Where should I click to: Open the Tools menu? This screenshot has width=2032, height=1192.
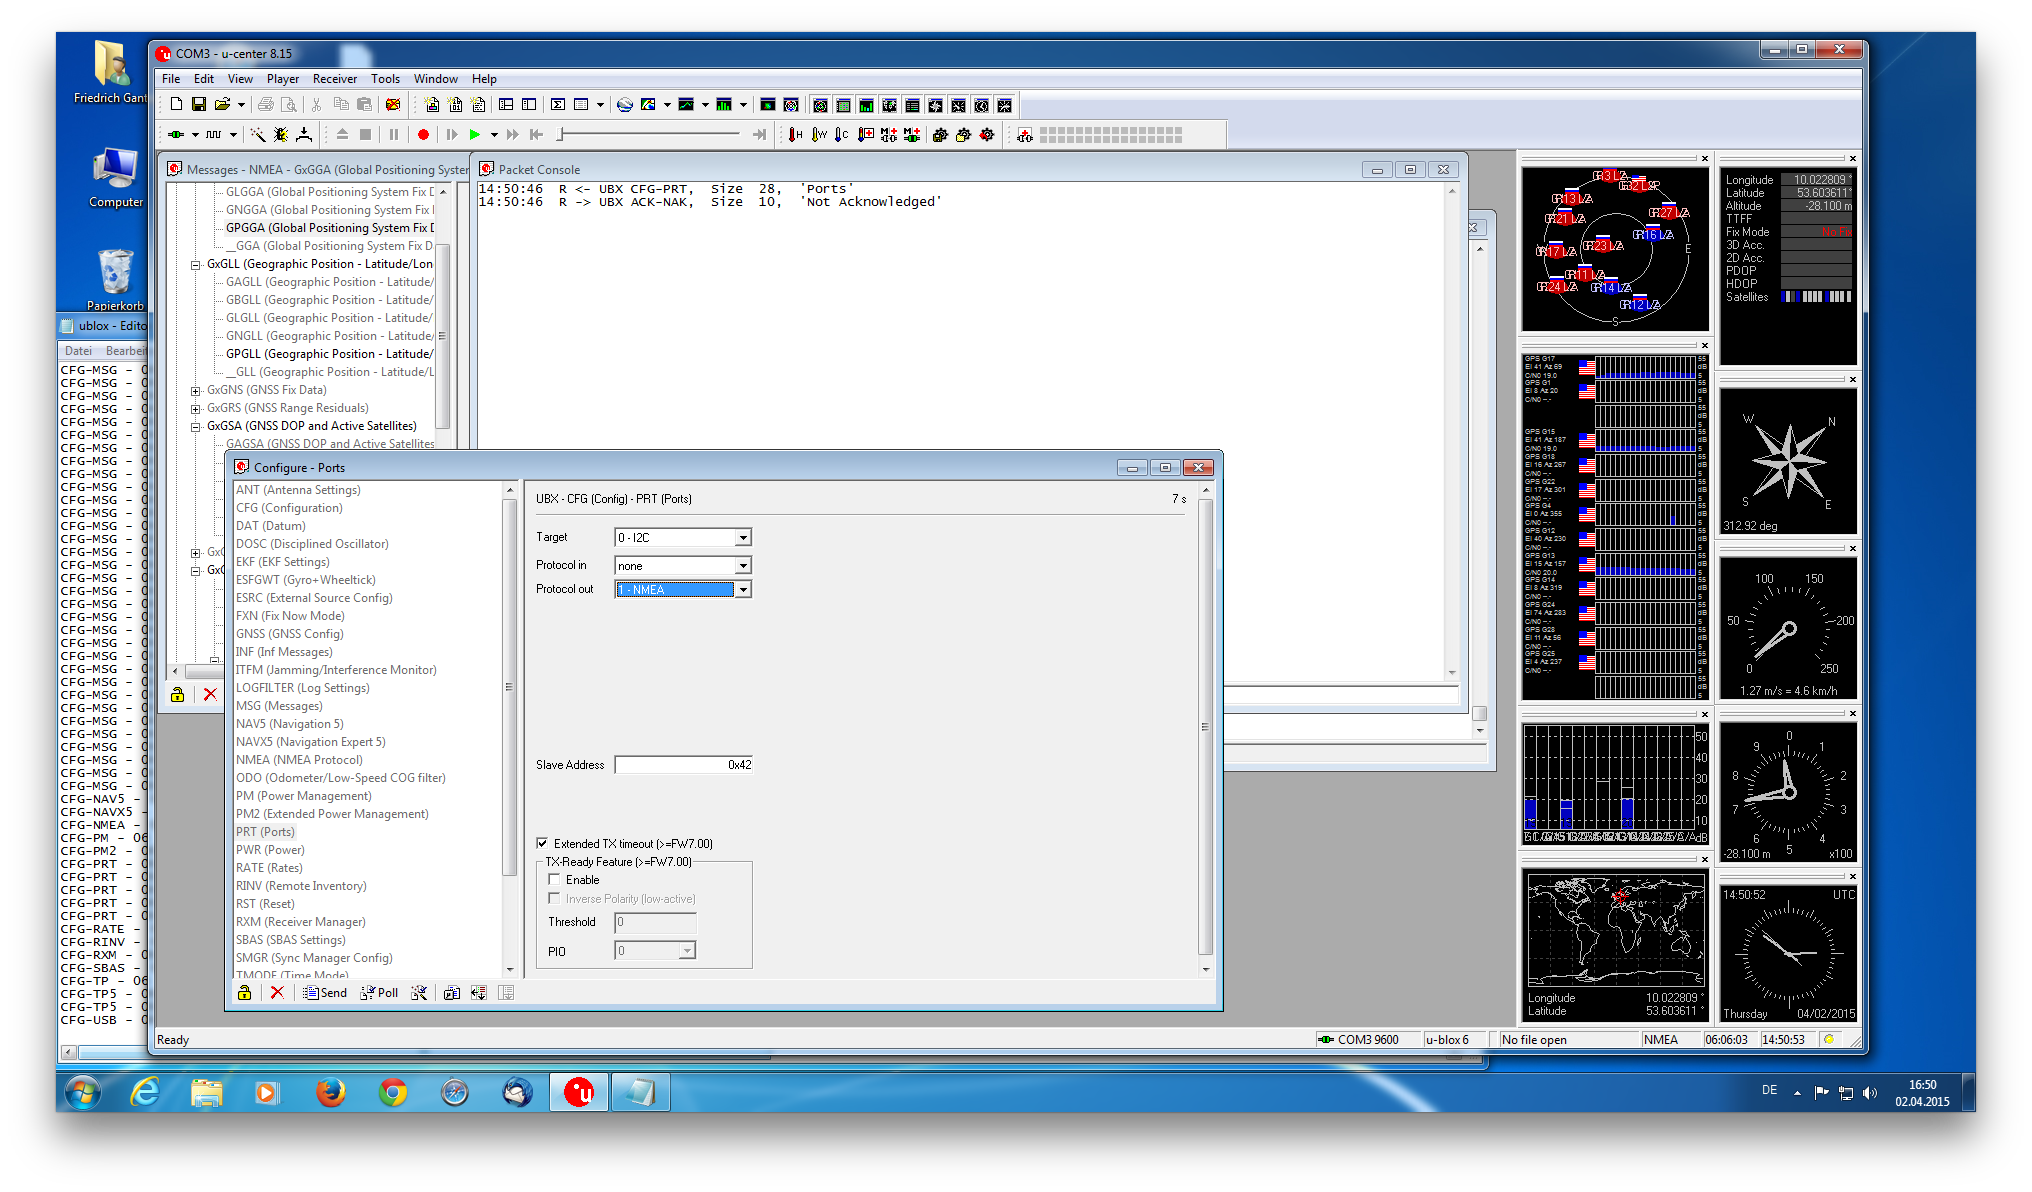[385, 79]
